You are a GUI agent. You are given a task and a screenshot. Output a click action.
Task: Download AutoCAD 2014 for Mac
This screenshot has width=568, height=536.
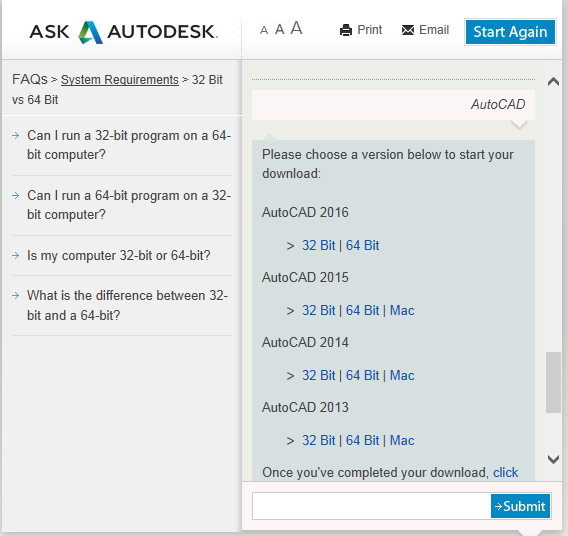402,376
